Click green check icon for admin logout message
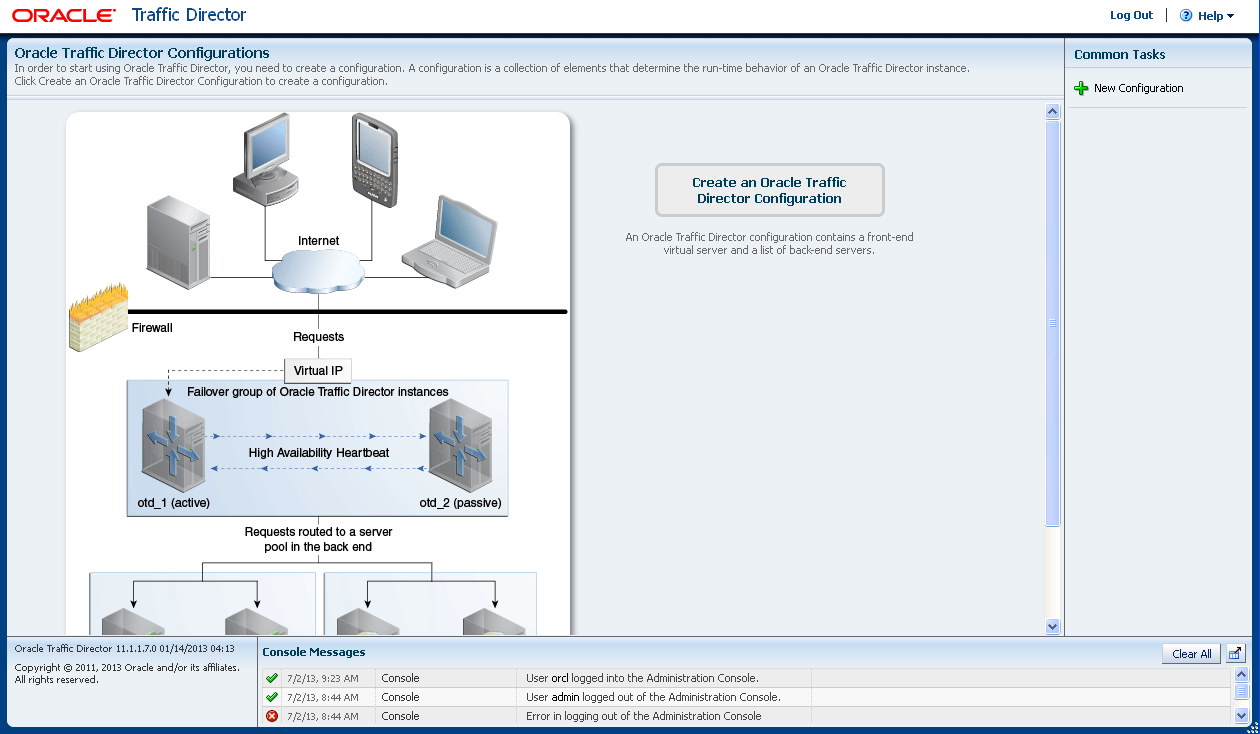This screenshot has height=734, width=1260. point(272,697)
